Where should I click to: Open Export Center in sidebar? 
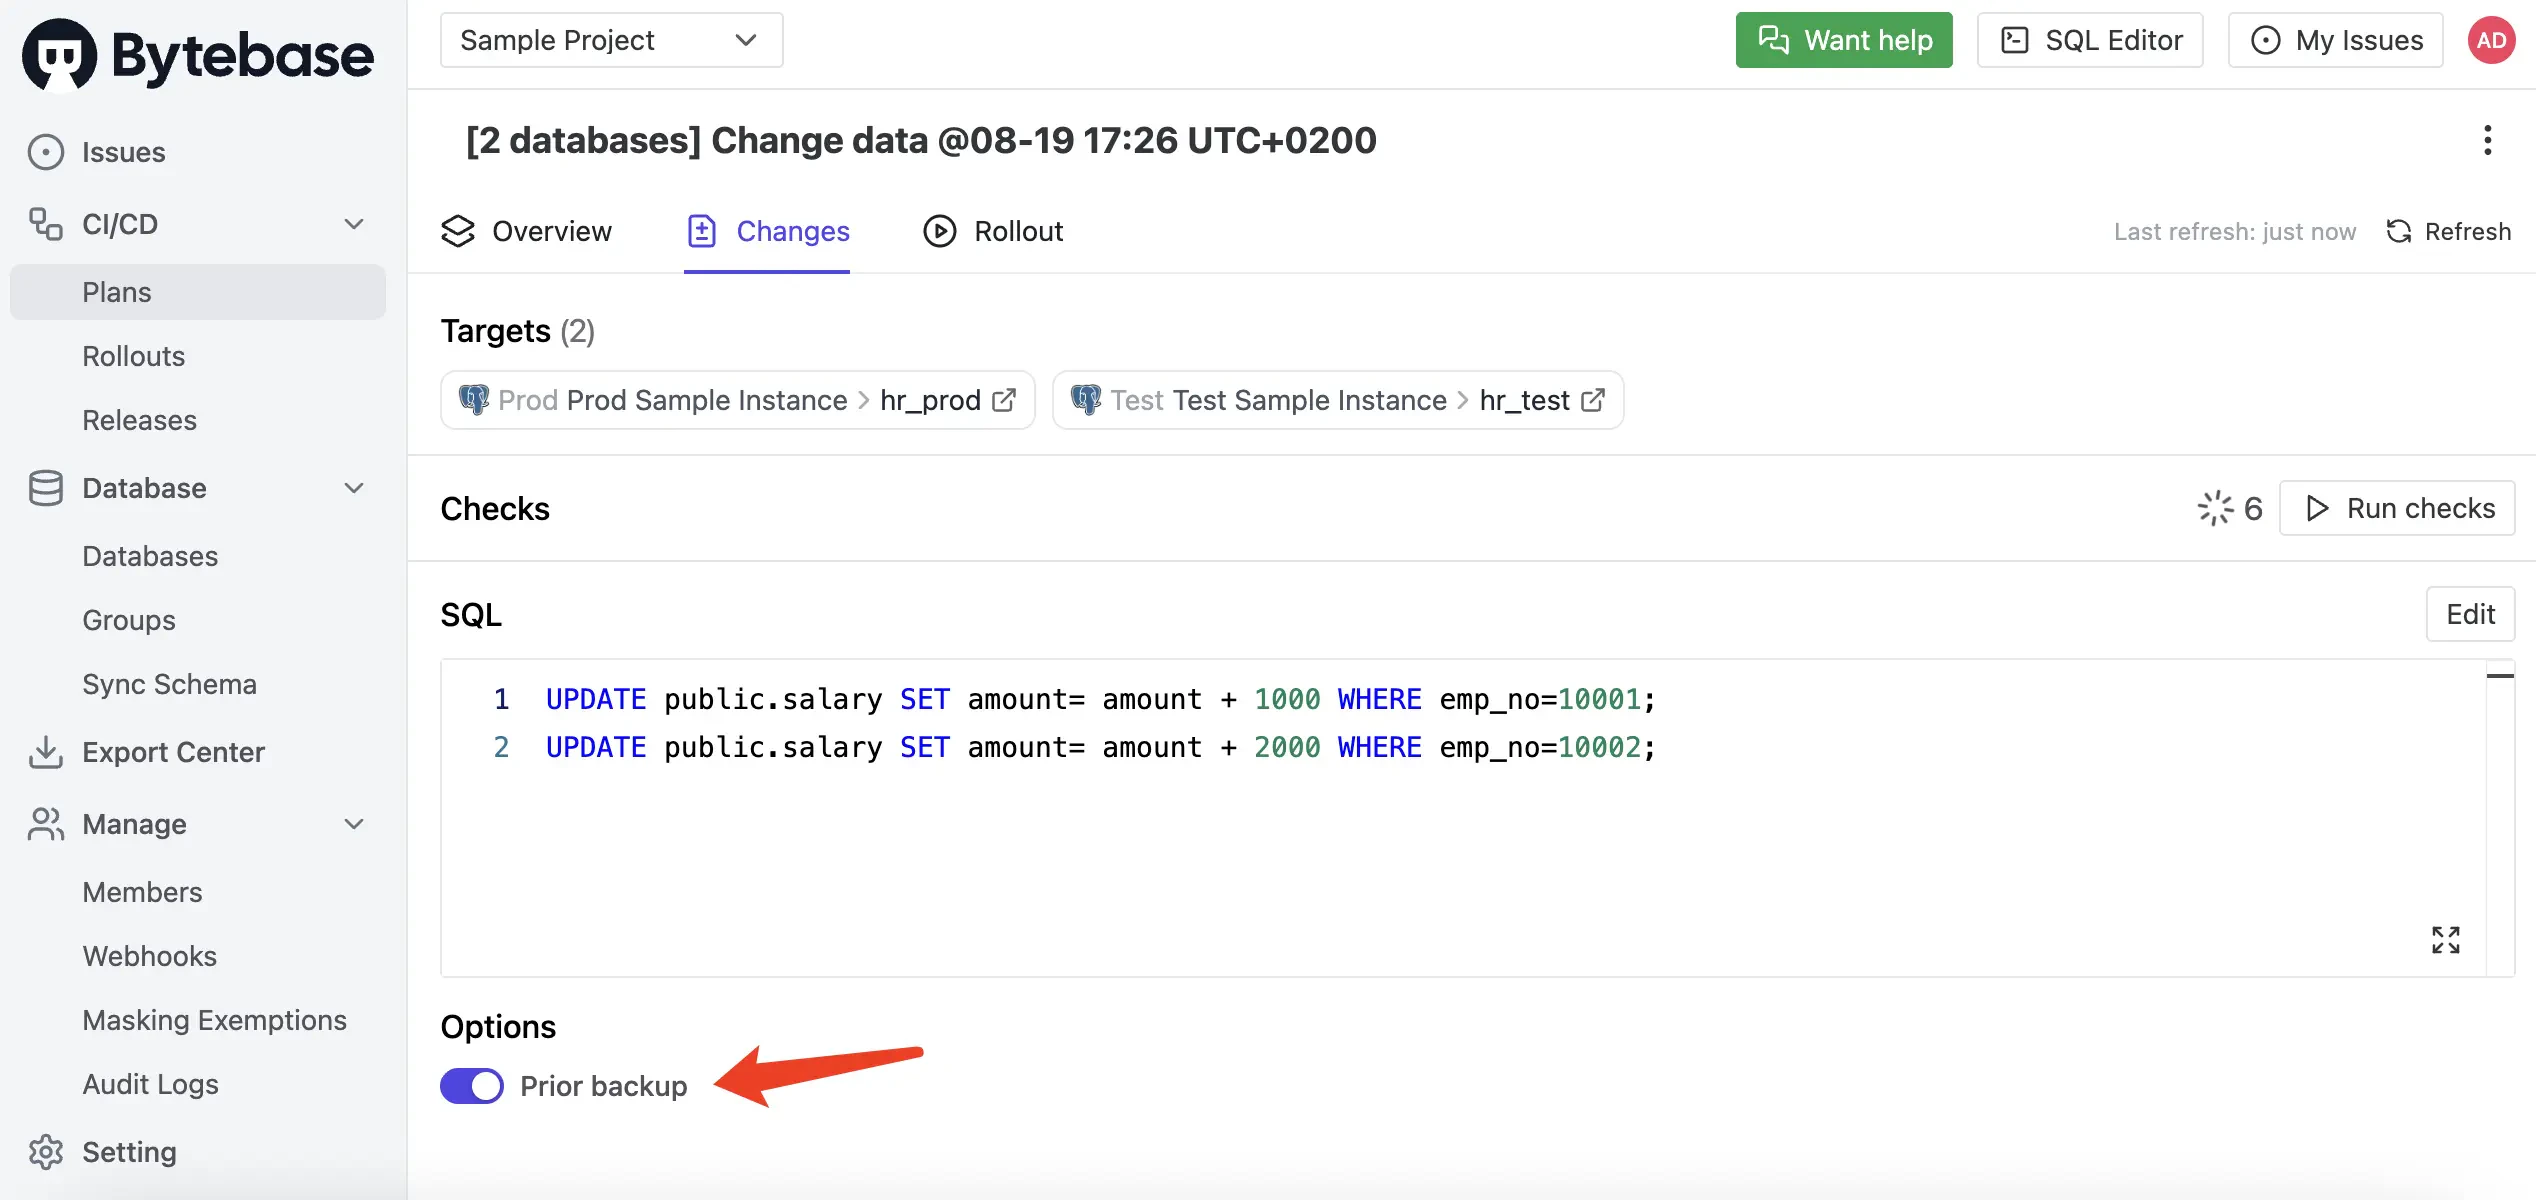173,752
